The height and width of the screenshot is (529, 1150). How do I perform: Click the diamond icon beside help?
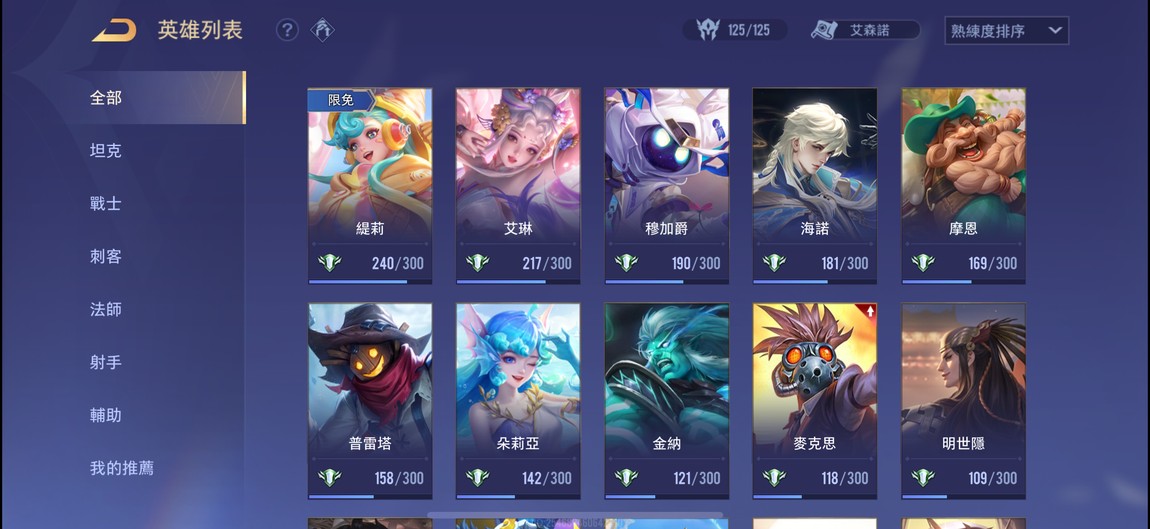point(323,30)
